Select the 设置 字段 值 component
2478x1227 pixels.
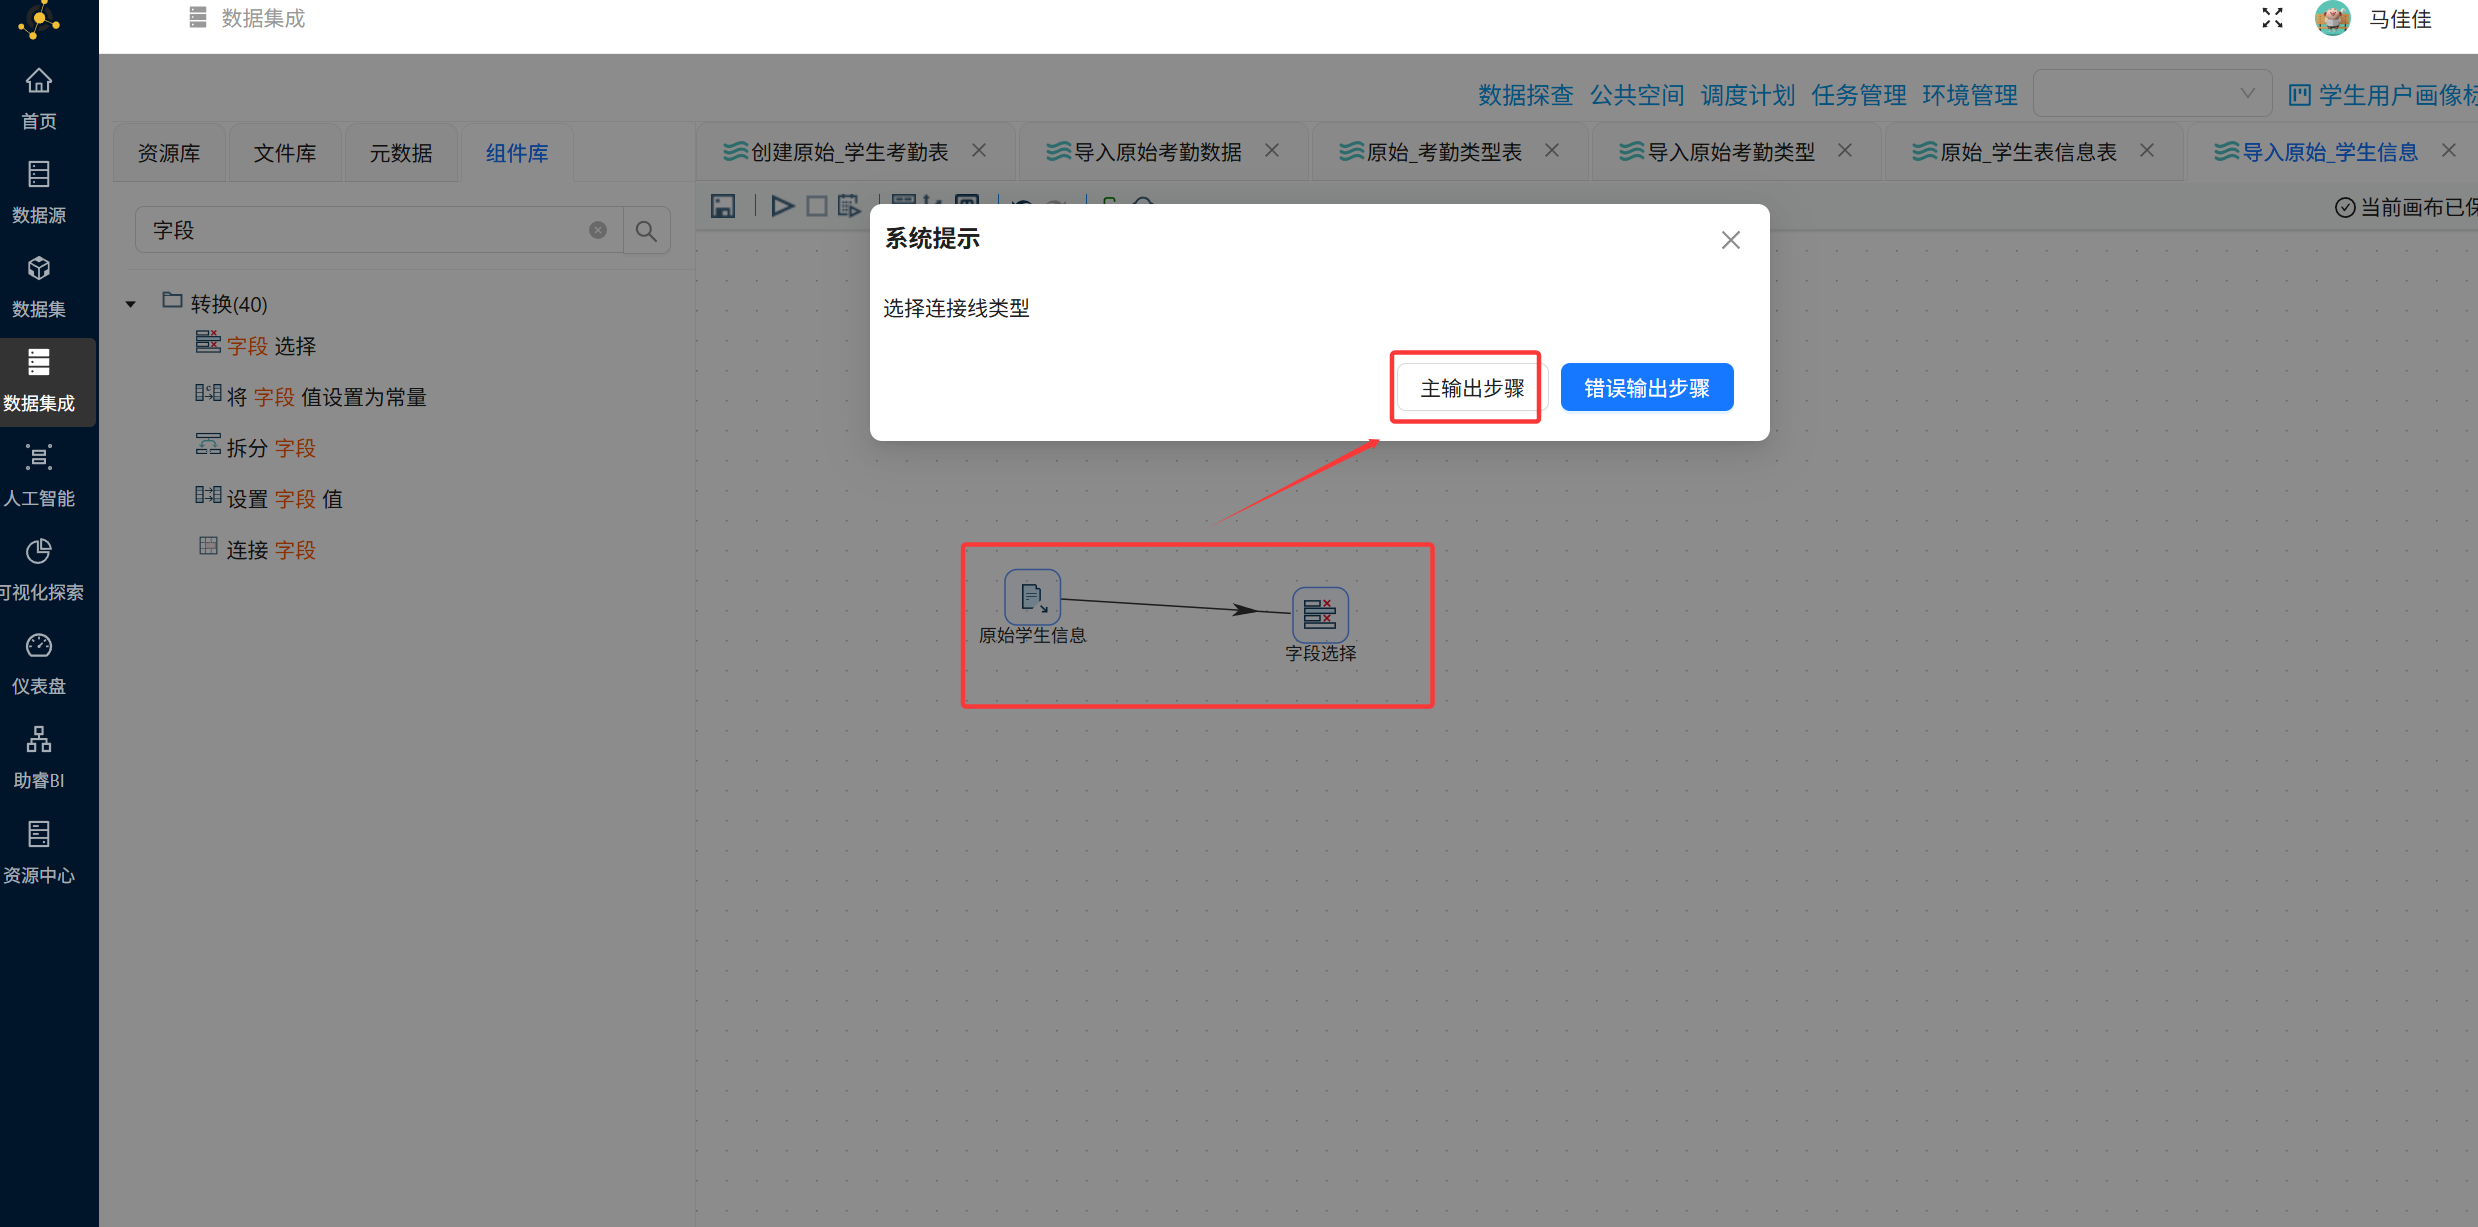269,498
